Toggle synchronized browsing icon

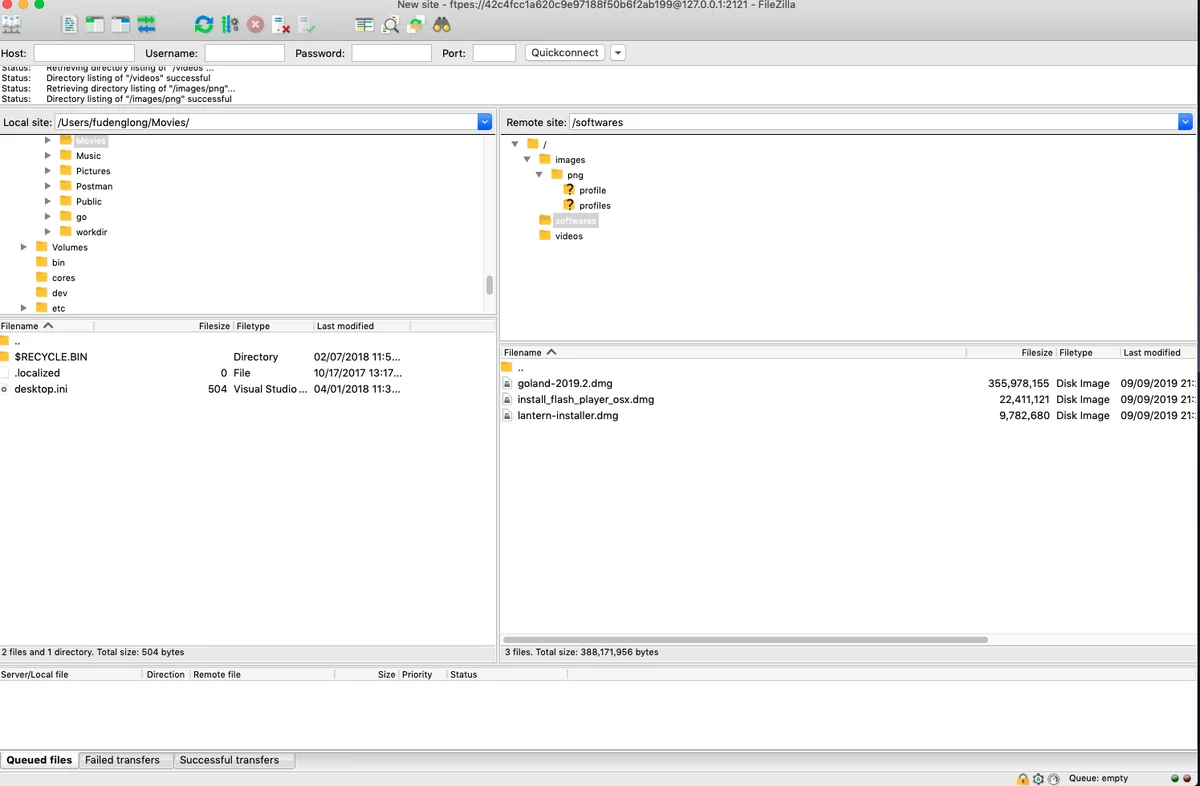coord(416,24)
